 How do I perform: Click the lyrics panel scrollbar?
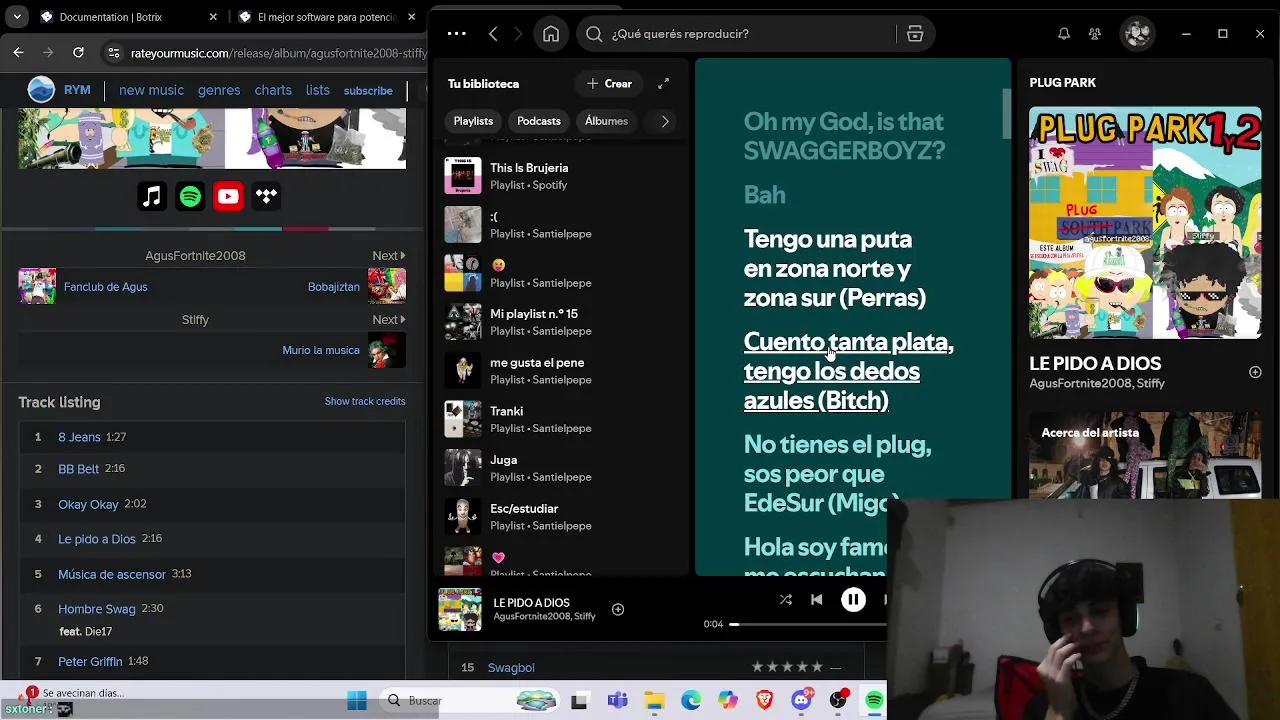click(x=1007, y=113)
